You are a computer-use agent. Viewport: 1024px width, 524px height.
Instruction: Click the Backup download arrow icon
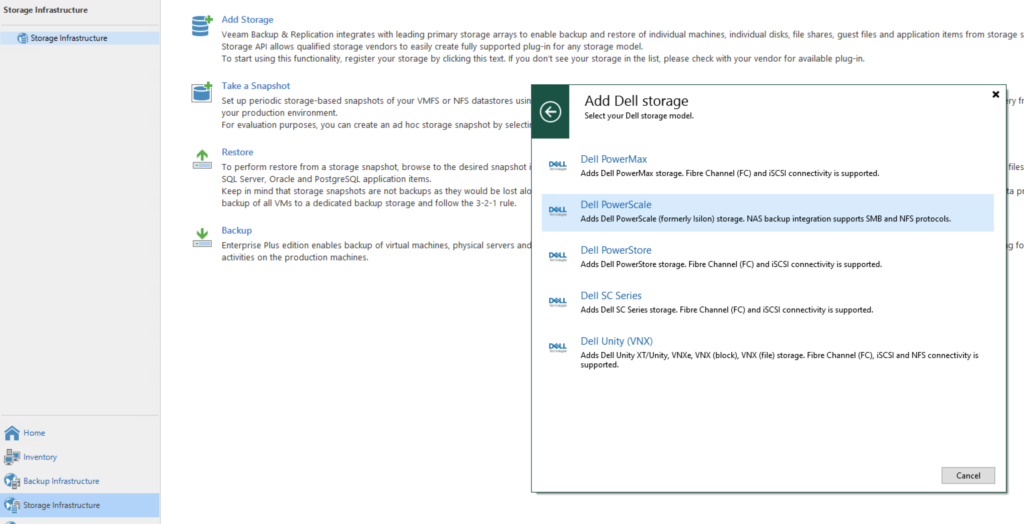coord(202,236)
